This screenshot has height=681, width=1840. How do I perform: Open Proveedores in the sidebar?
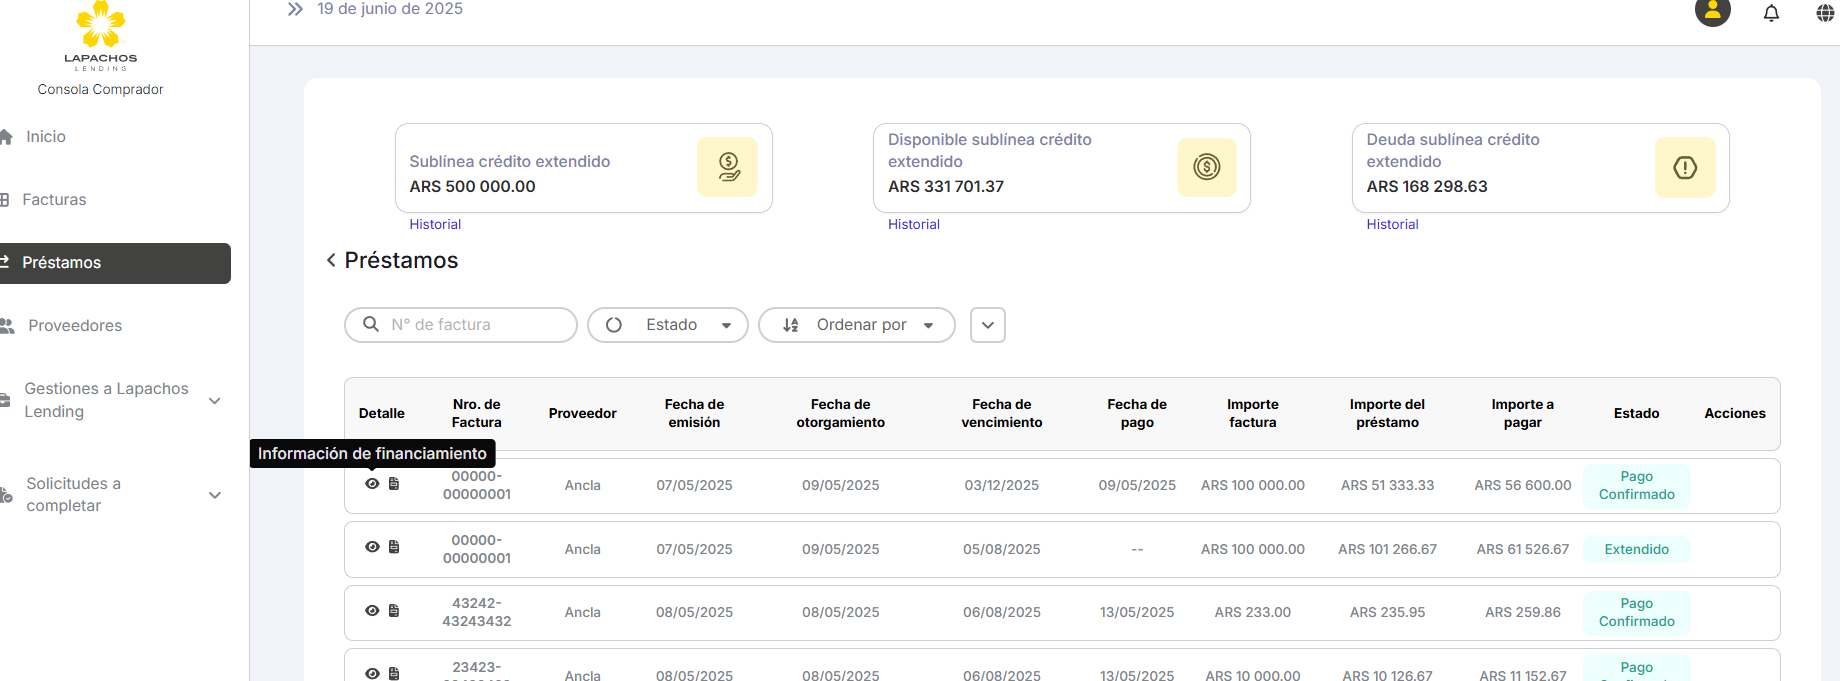point(75,326)
